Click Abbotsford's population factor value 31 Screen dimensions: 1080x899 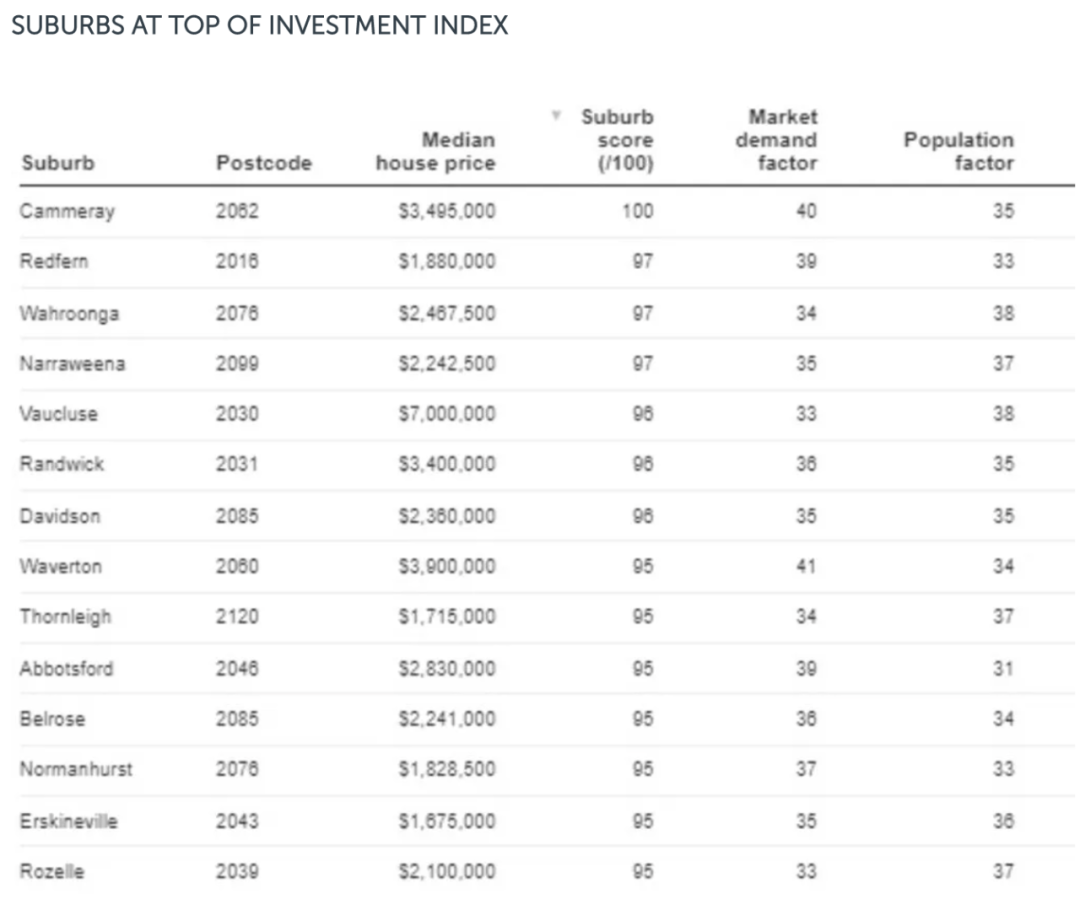coord(1003,668)
